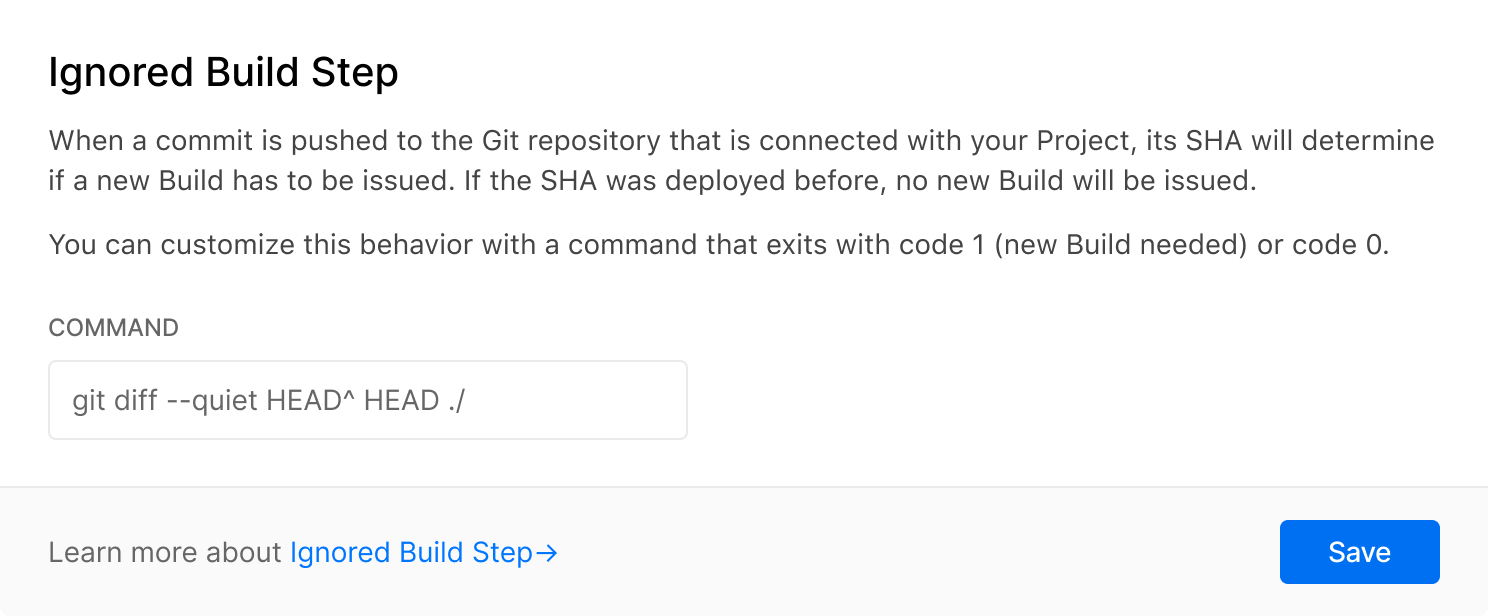Image resolution: width=1488 pixels, height=616 pixels.
Task: Place cursor in the command entry field
Action: [367, 399]
